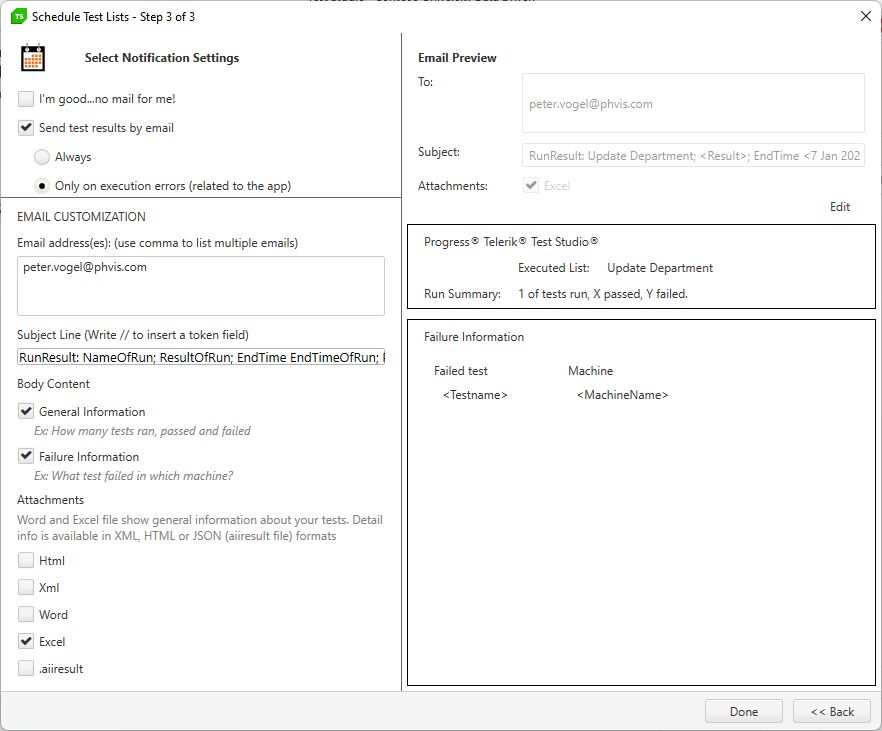Click the Test Studio logo in title bar
882x731 pixels.
click(18, 16)
